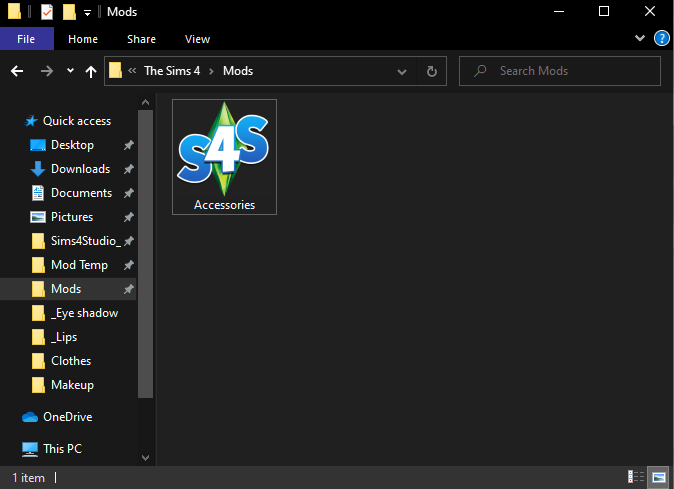Click The Sims 4 breadcrumb in address bar
The image size is (674, 489).
172,71
